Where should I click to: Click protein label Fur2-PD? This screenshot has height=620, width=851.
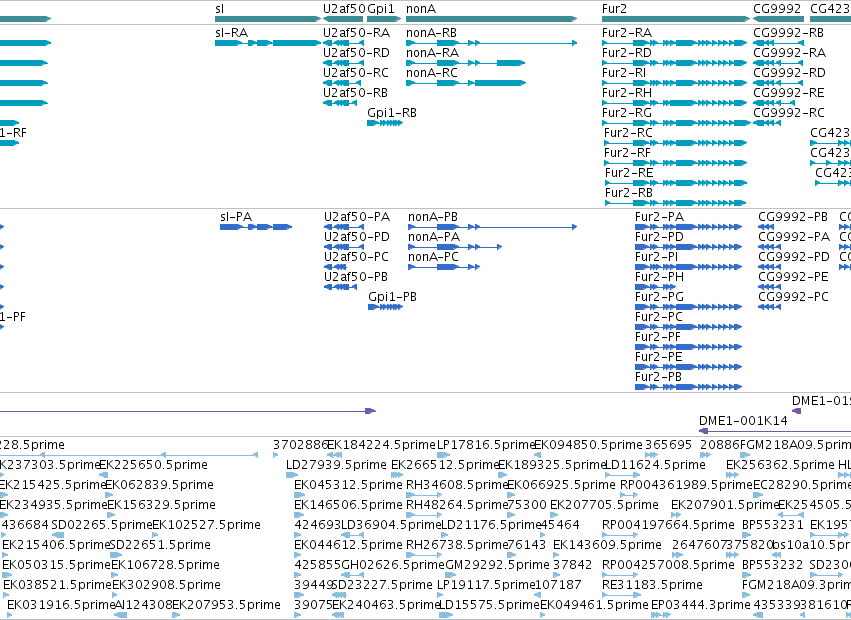pyautogui.click(x=659, y=237)
